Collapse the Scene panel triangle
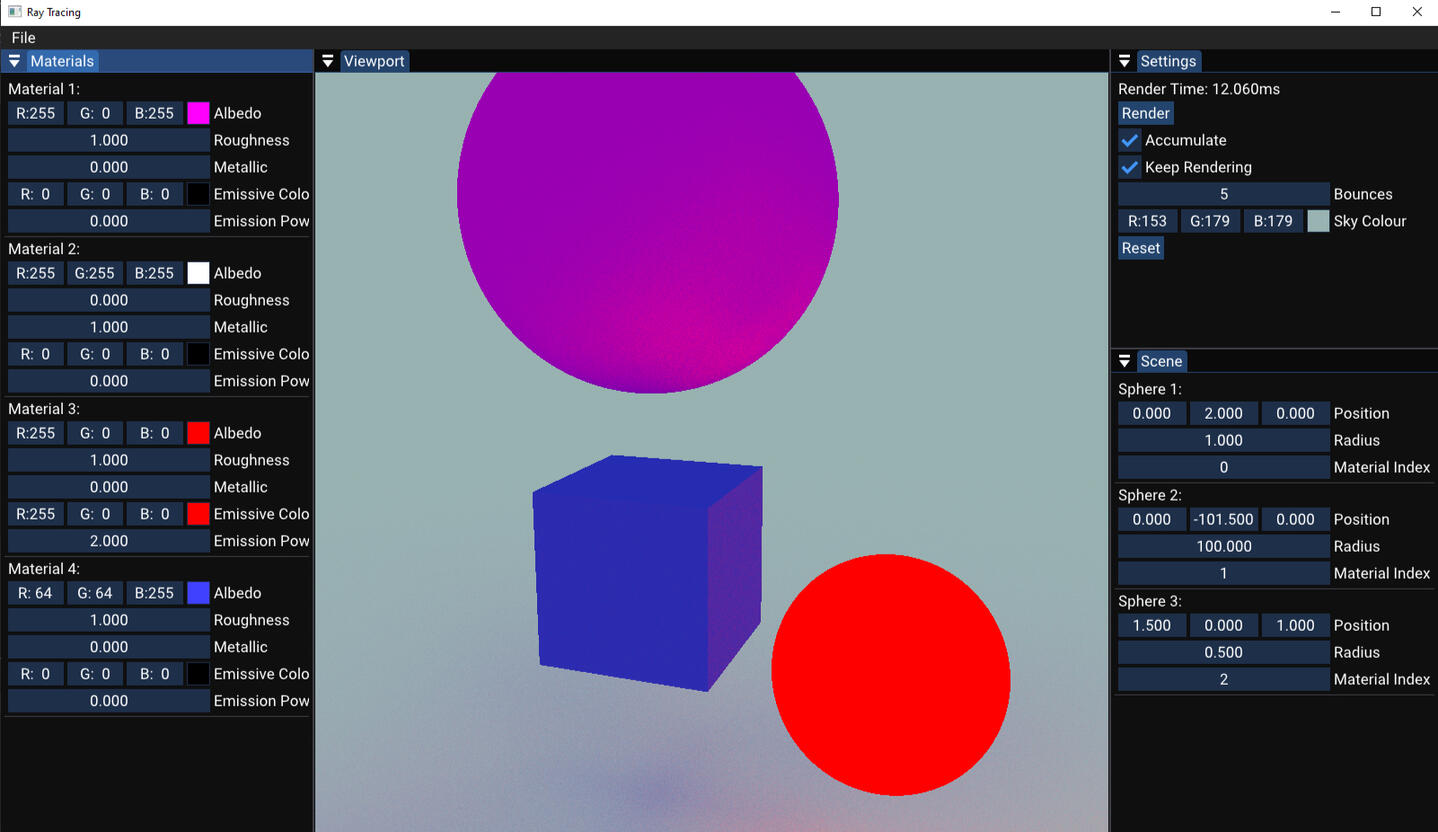Image resolution: width=1438 pixels, height=832 pixels. pos(1124,361)
